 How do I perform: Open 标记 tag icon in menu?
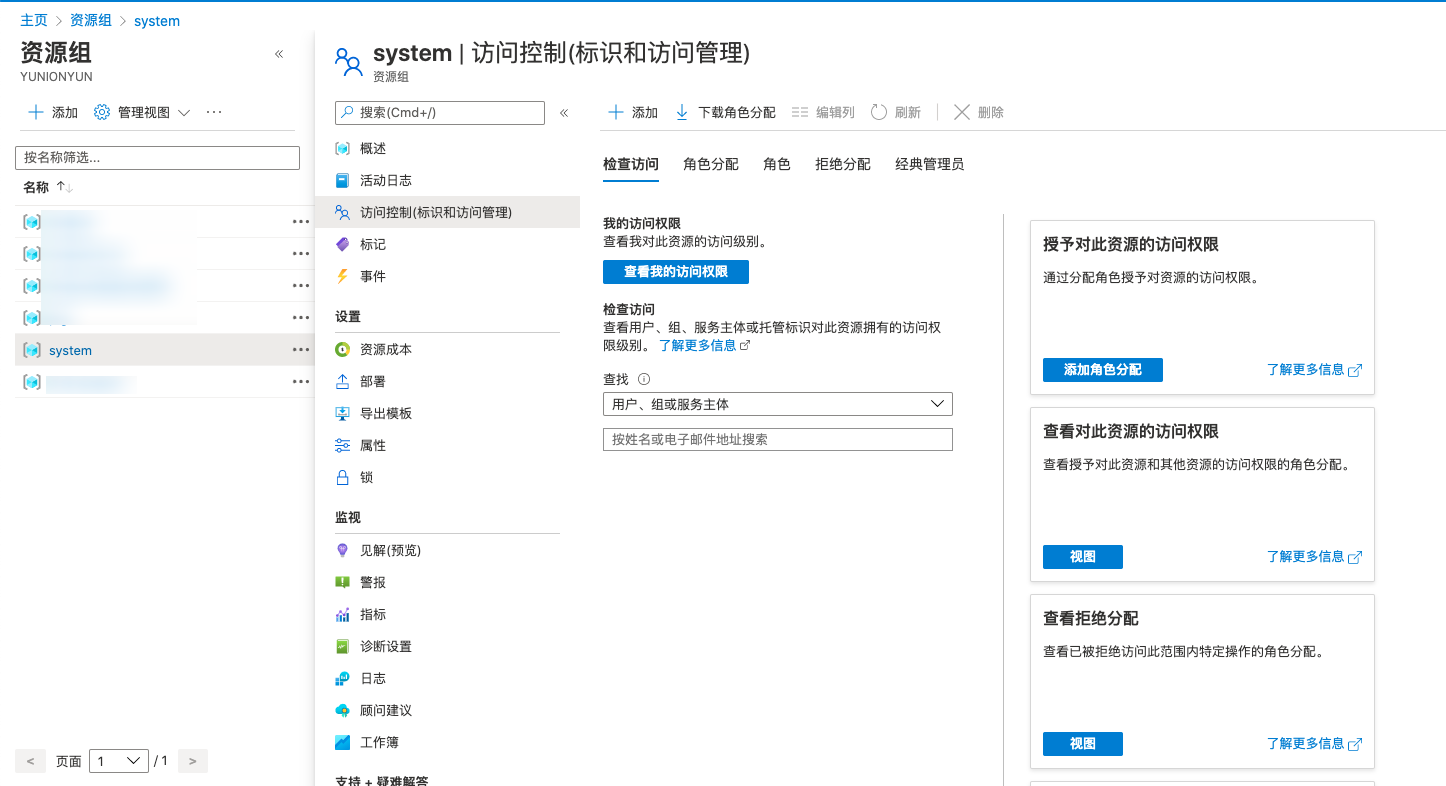pyautogui.click(x=343, y=244)
